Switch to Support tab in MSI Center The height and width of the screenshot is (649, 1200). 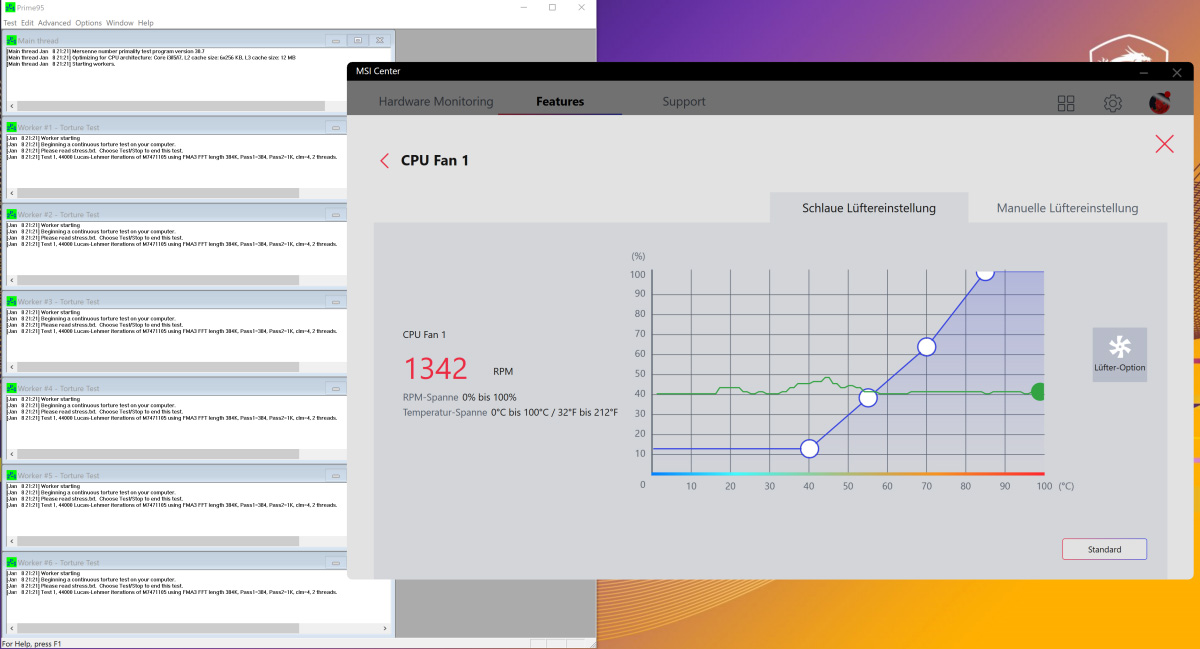[684, 102]
